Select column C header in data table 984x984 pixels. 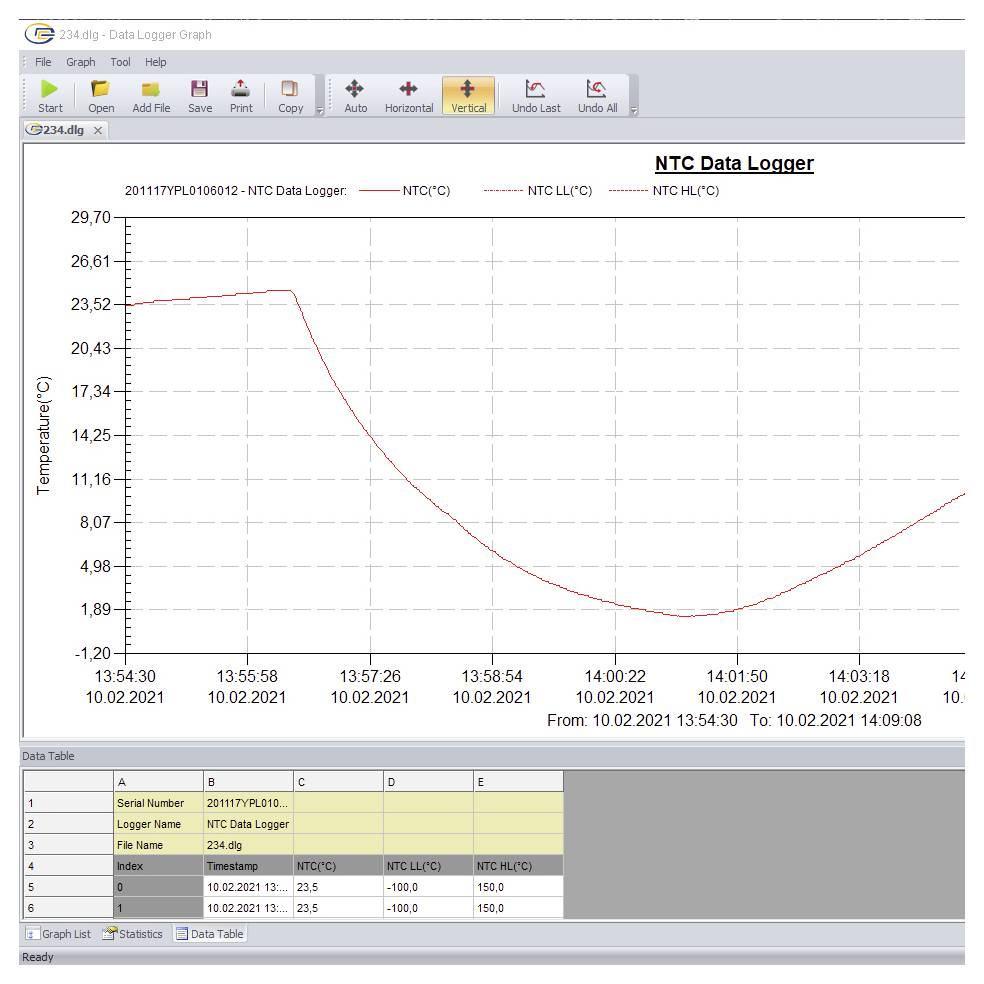coord(338,782)
